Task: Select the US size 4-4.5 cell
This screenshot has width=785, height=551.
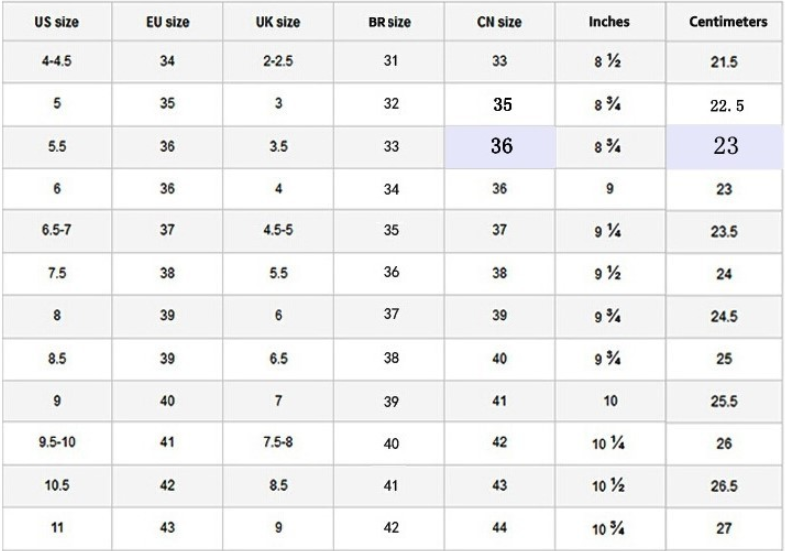Action: pos(55,61)
